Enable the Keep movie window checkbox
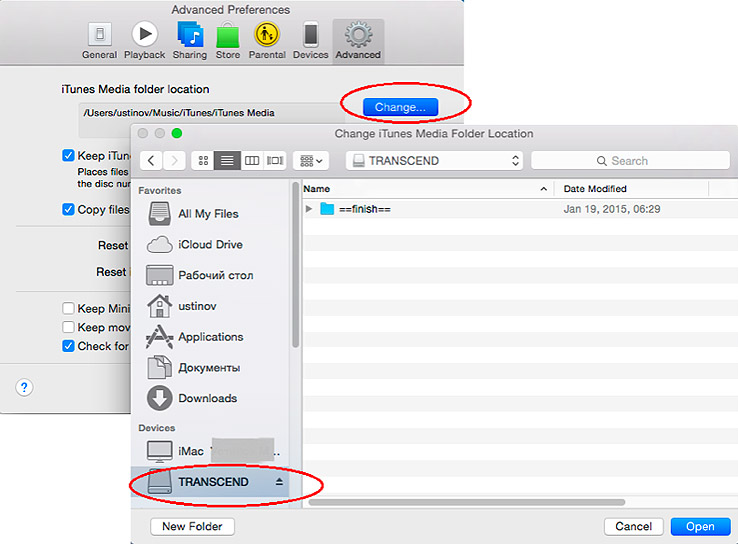This screenshot has height=544, width=738. click(x=68, y=327)
